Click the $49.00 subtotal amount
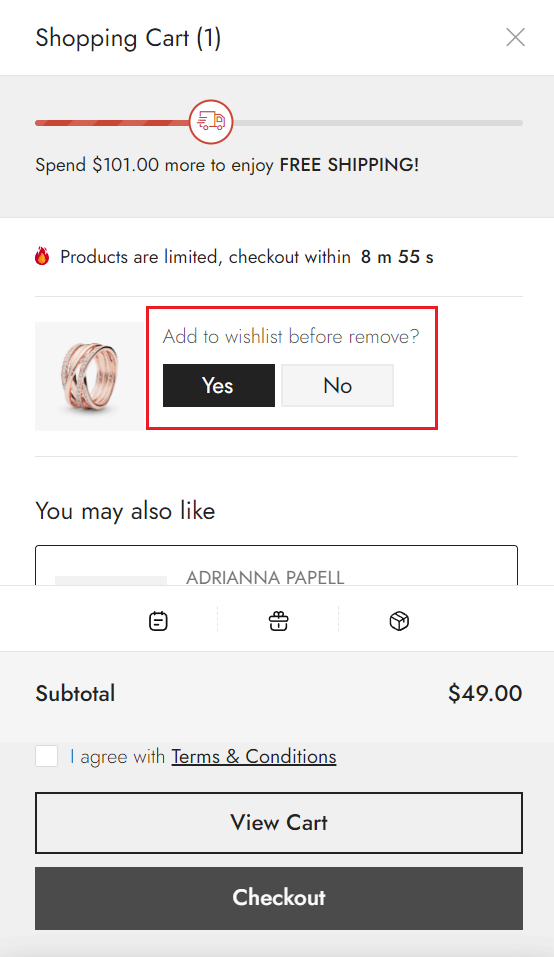The height and width of the screenshot is (957, 554). coord(485,693)
